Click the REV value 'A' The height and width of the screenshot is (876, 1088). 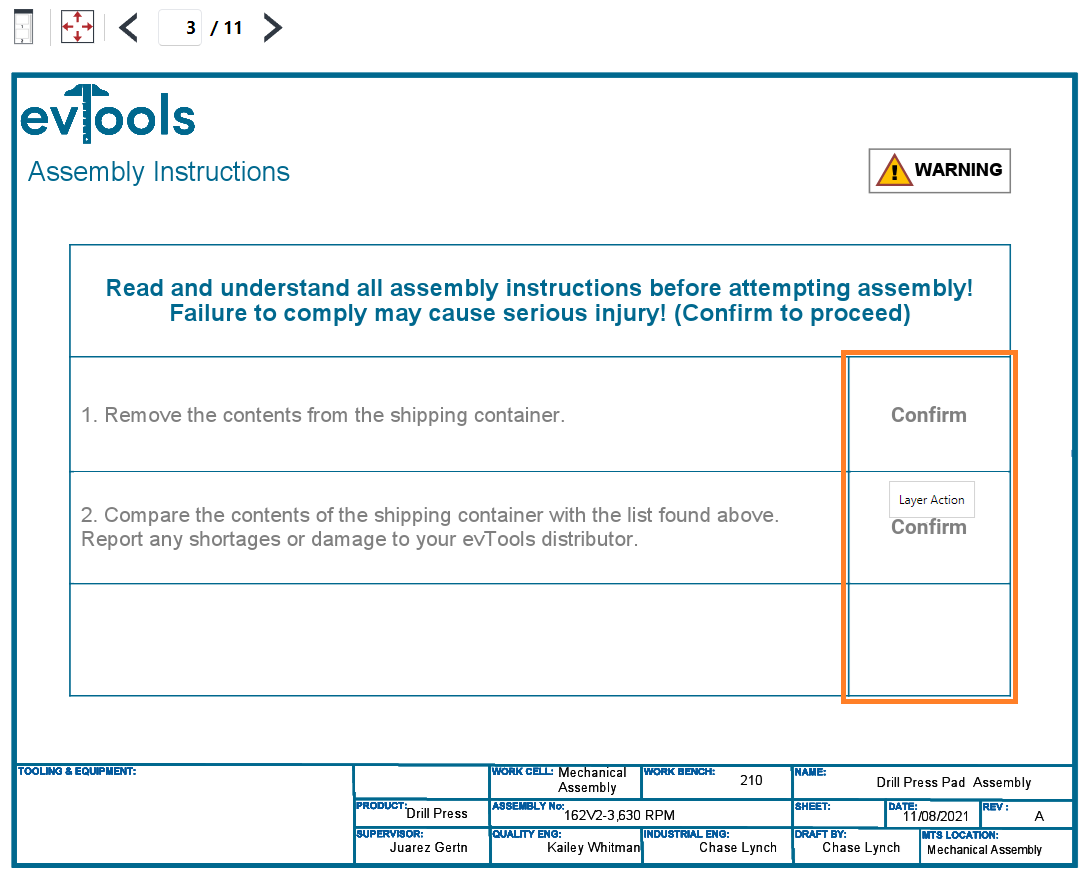(x=1039, y=816)
